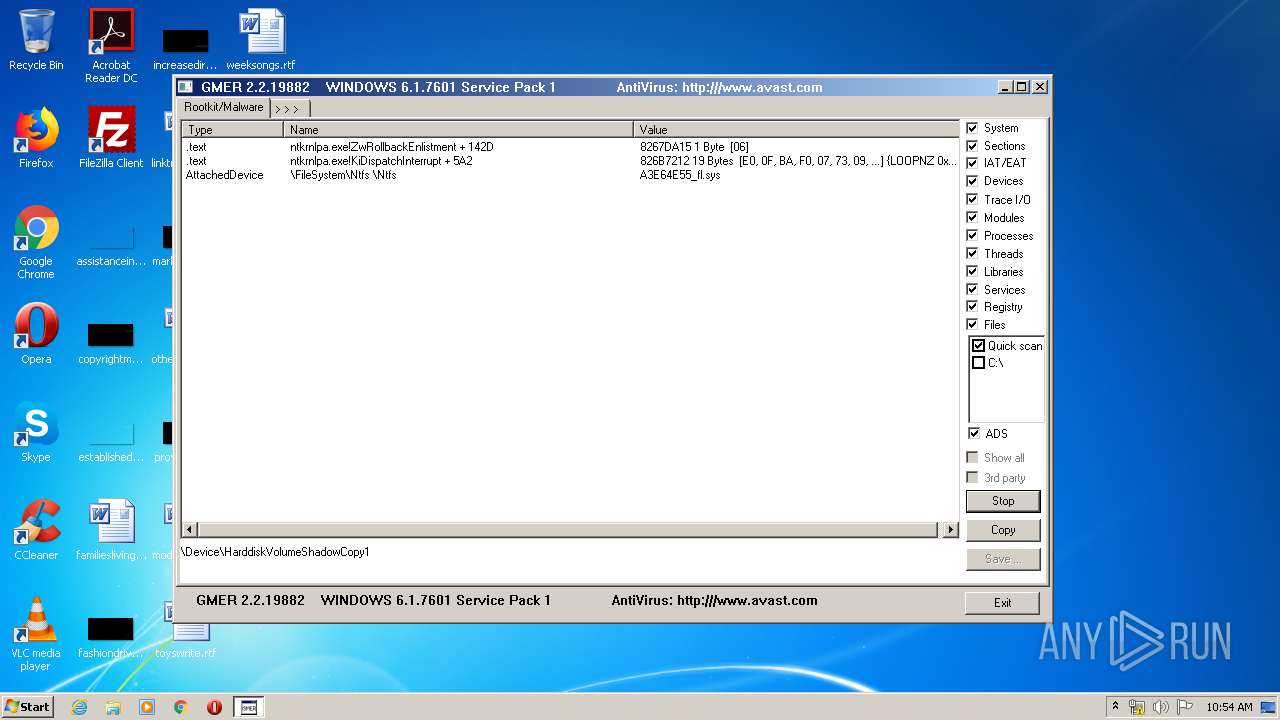Click the volume tray icon

(x=1161, y=707)
